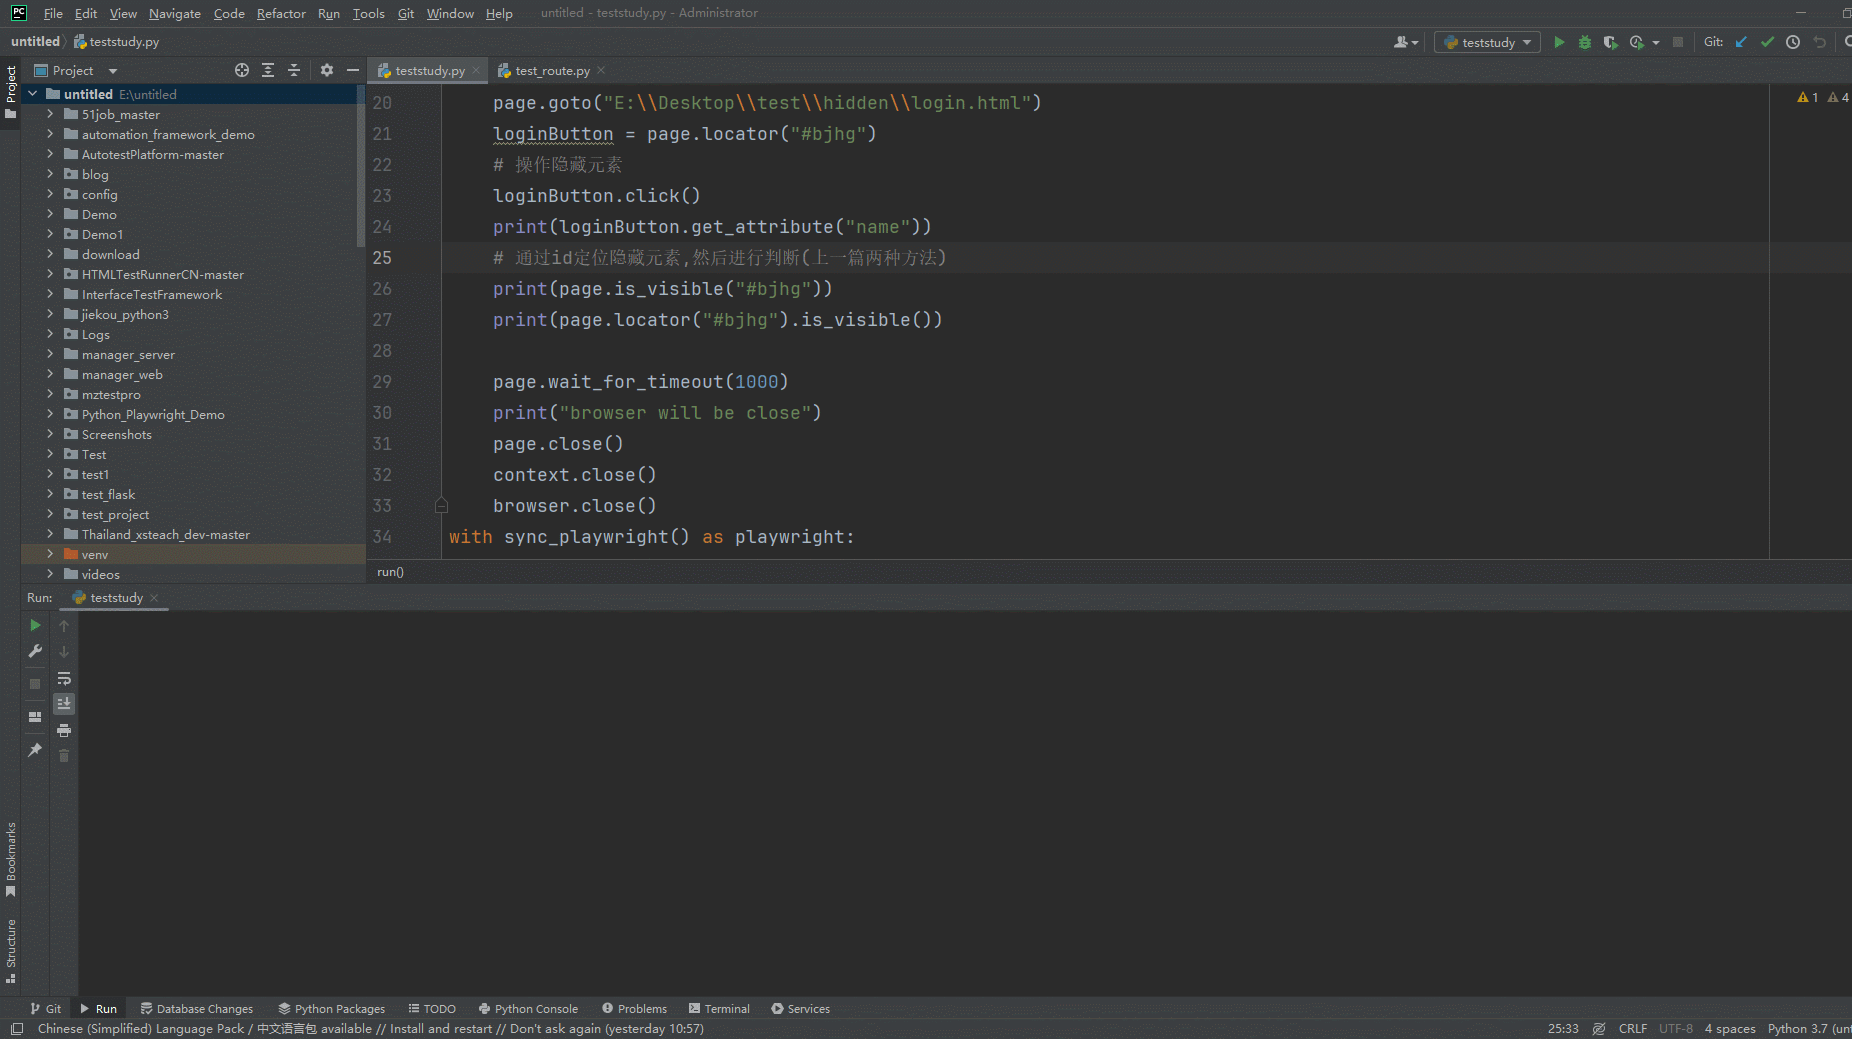
Task: Click the Git commit checkmark icon
Action: pos(1767,42)
